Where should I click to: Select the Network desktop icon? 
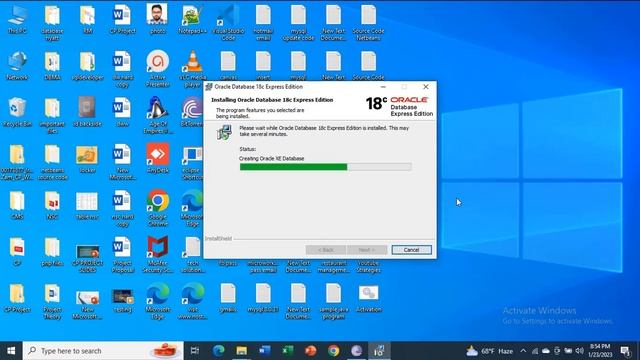click(17, 66)
